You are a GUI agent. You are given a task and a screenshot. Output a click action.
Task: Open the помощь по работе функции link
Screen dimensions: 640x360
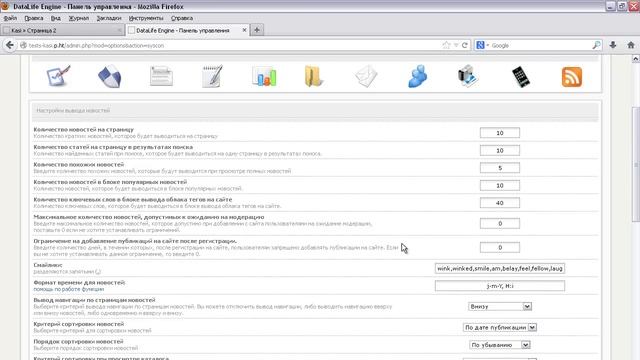[x=69, y=289]
